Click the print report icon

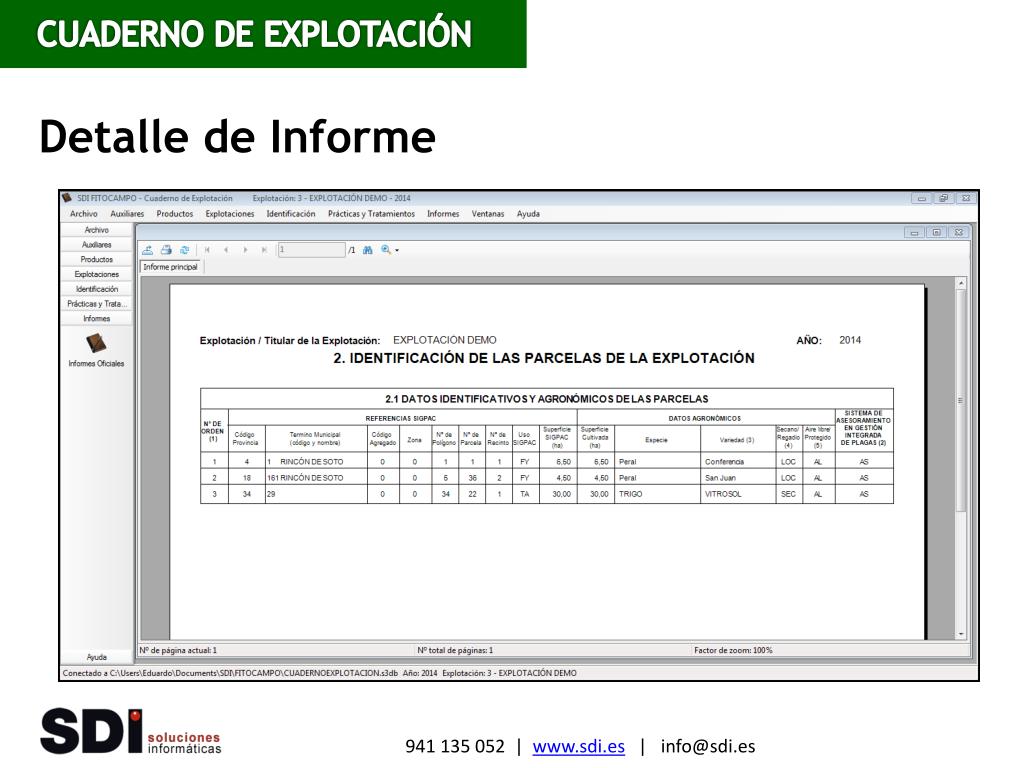[167, 250]
